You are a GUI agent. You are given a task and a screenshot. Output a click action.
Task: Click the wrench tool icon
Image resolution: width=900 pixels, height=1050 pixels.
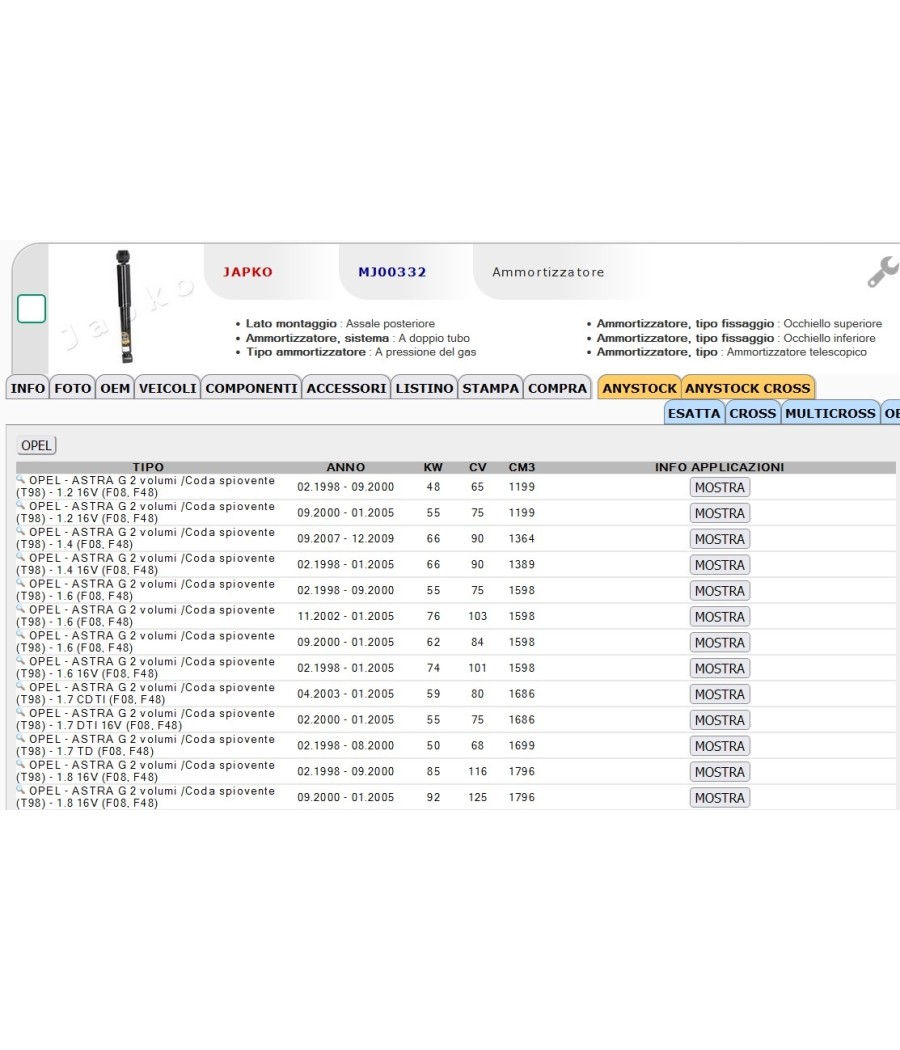[883, 272]
